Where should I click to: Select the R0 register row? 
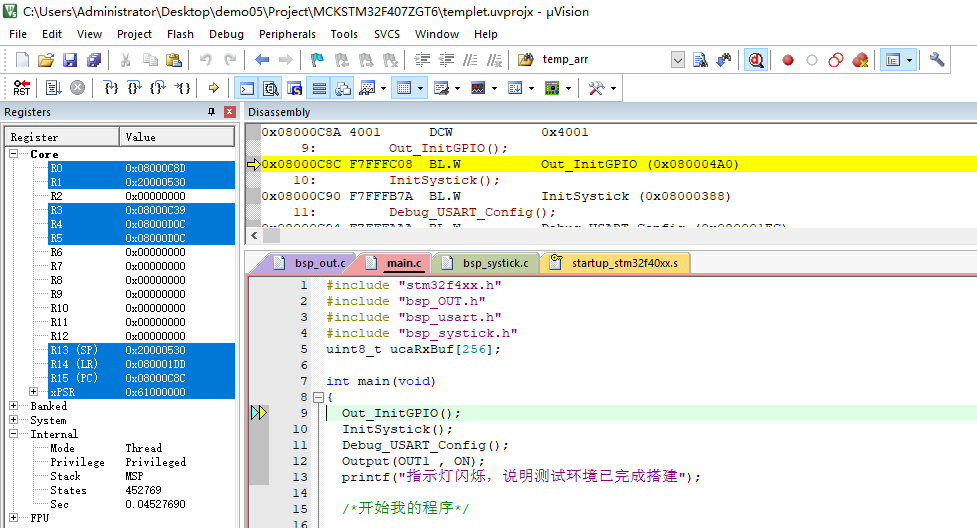point(141,168)
